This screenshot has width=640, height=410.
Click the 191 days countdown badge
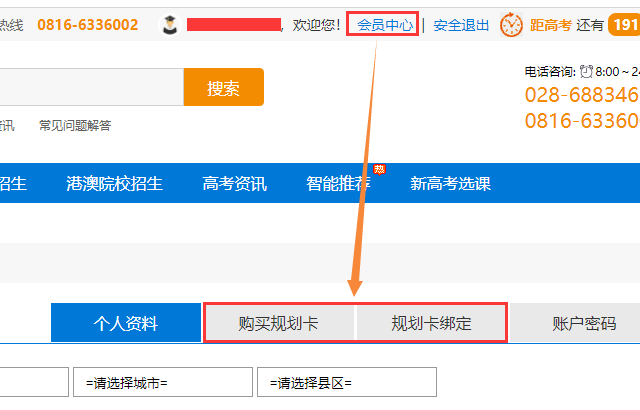point(624,25)
